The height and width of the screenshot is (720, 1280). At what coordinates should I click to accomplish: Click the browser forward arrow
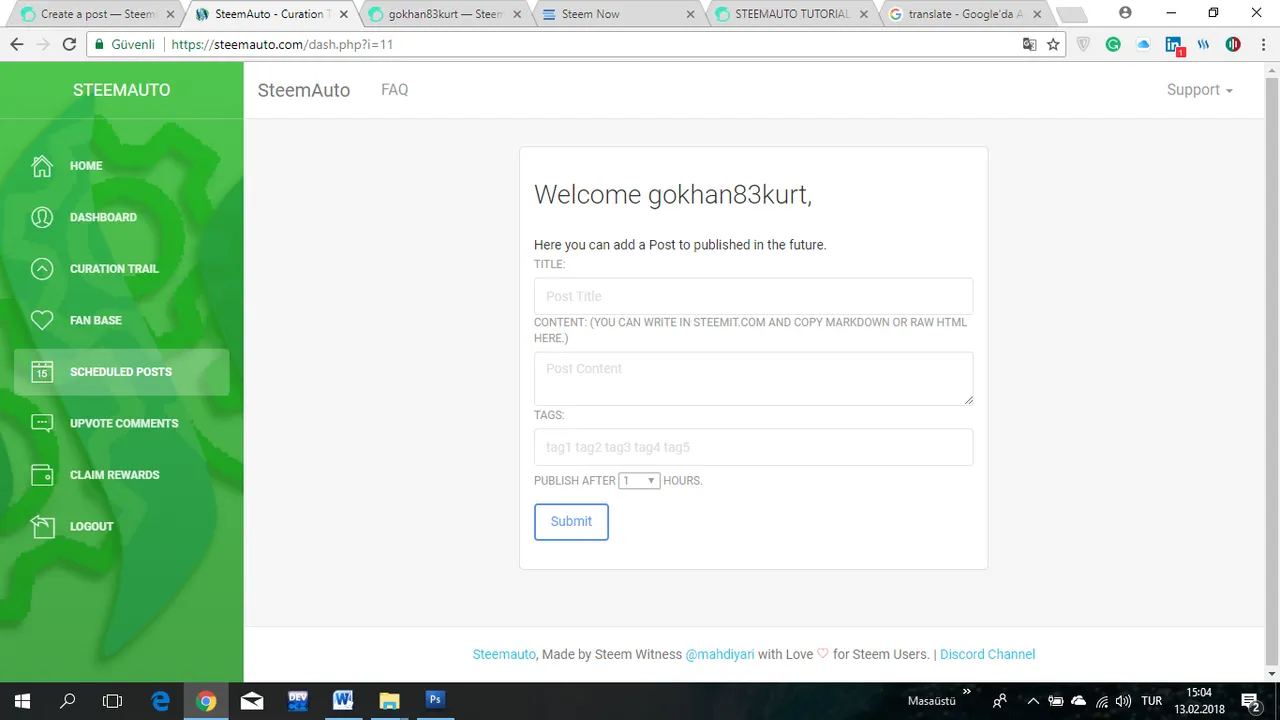[43, 44]
